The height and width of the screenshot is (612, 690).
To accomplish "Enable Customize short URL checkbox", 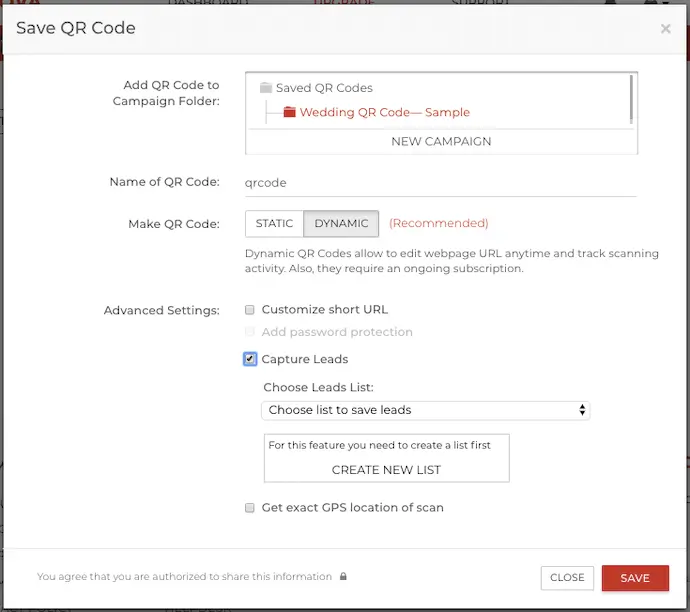I will point(250,310).
